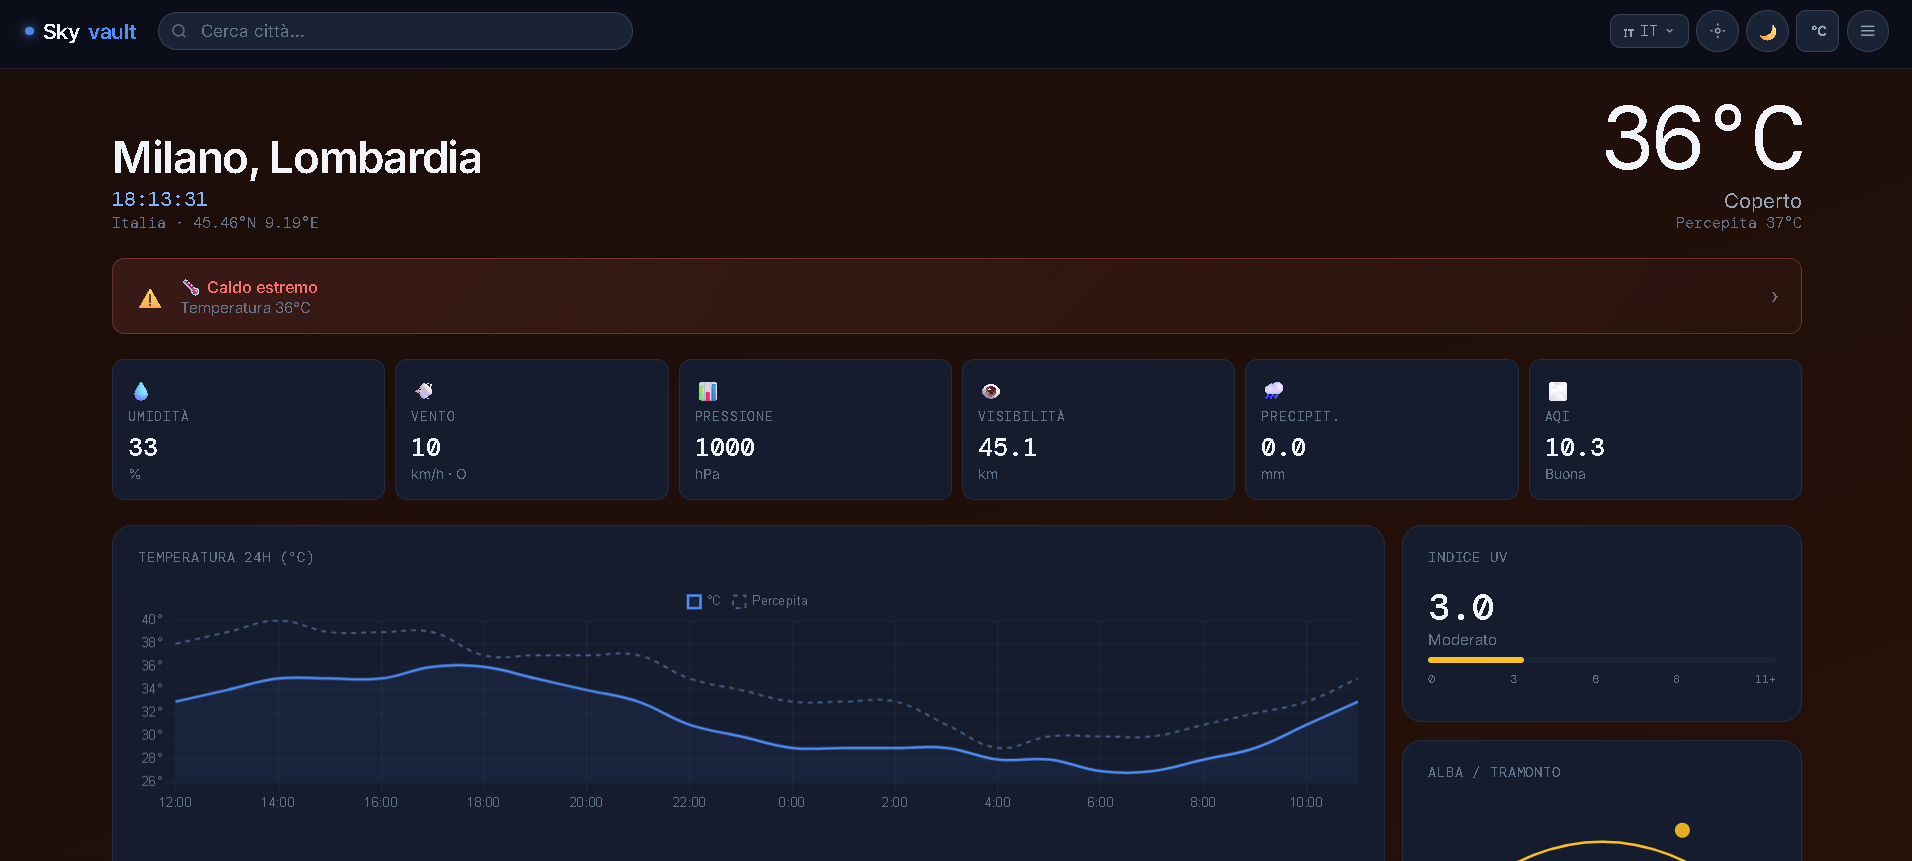Click the coordinates 45.46°N 9.19°E
The image size is (1912, 861).
click(256, 223)
